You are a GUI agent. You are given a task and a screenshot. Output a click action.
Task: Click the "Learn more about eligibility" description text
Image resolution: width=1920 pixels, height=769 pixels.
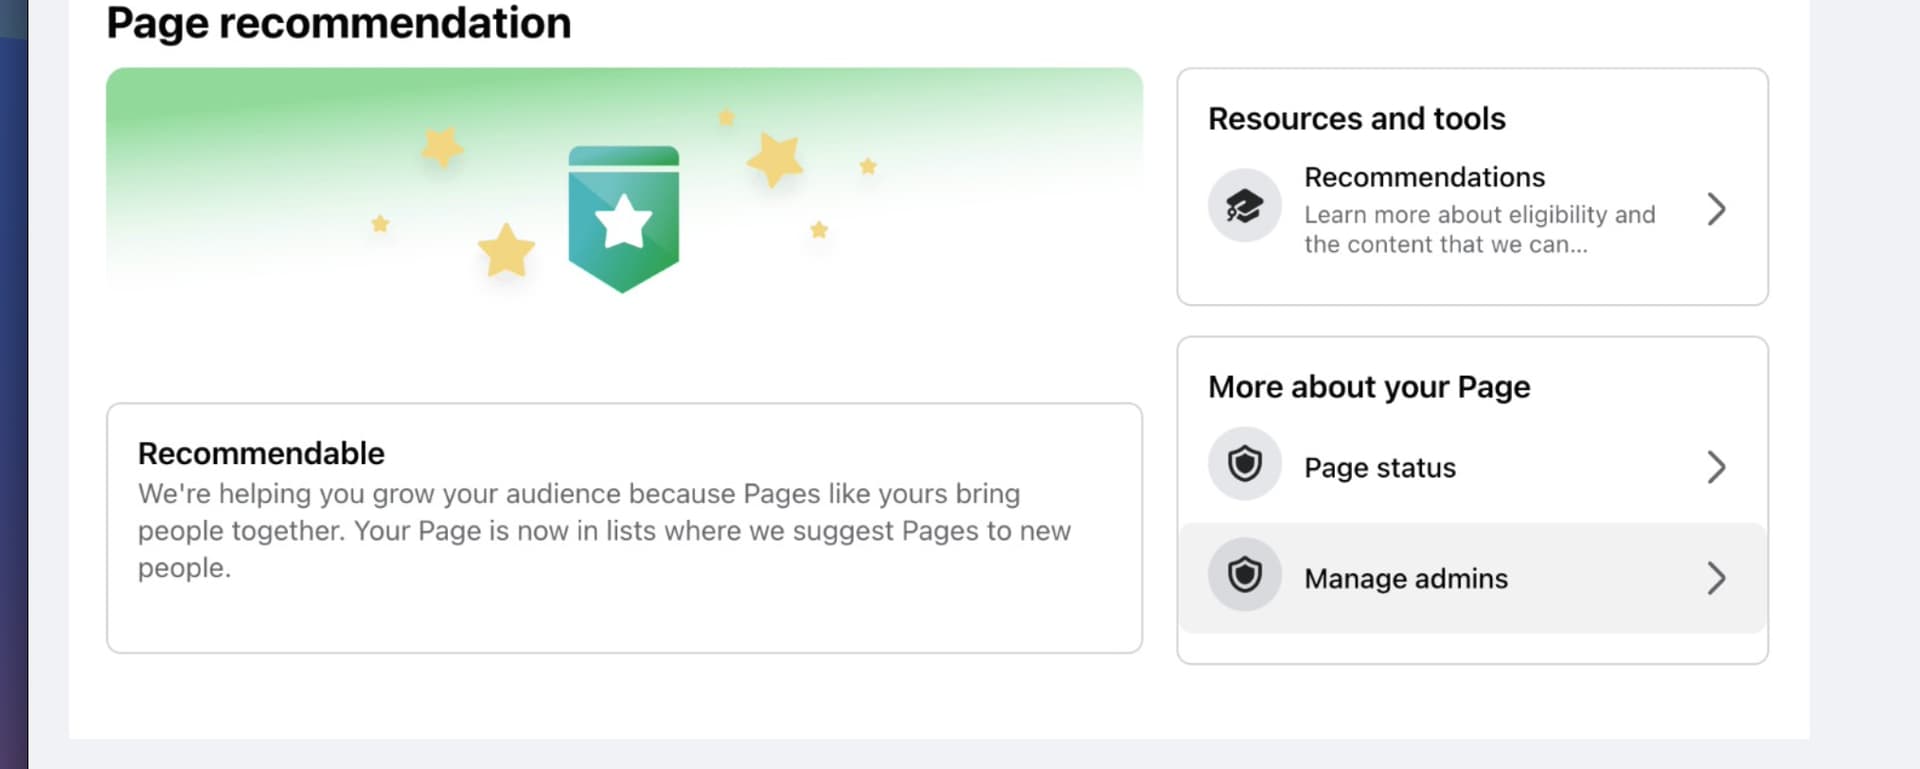pyautogui.click(x=1479, y=229)
